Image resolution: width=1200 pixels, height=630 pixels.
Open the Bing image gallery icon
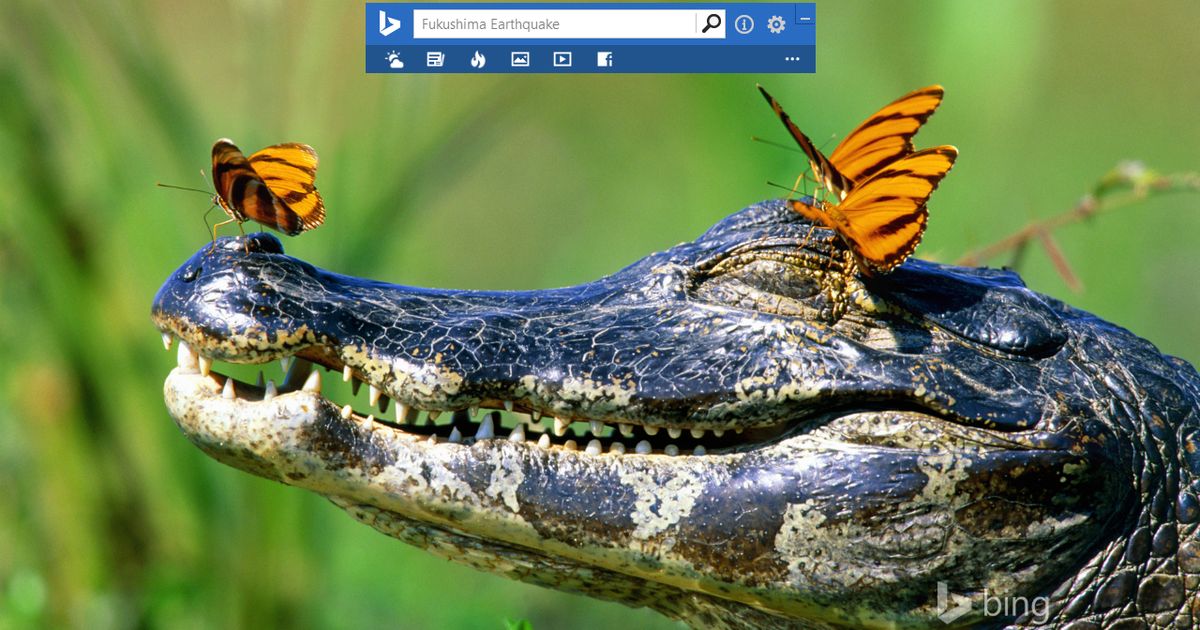point(520,60)
